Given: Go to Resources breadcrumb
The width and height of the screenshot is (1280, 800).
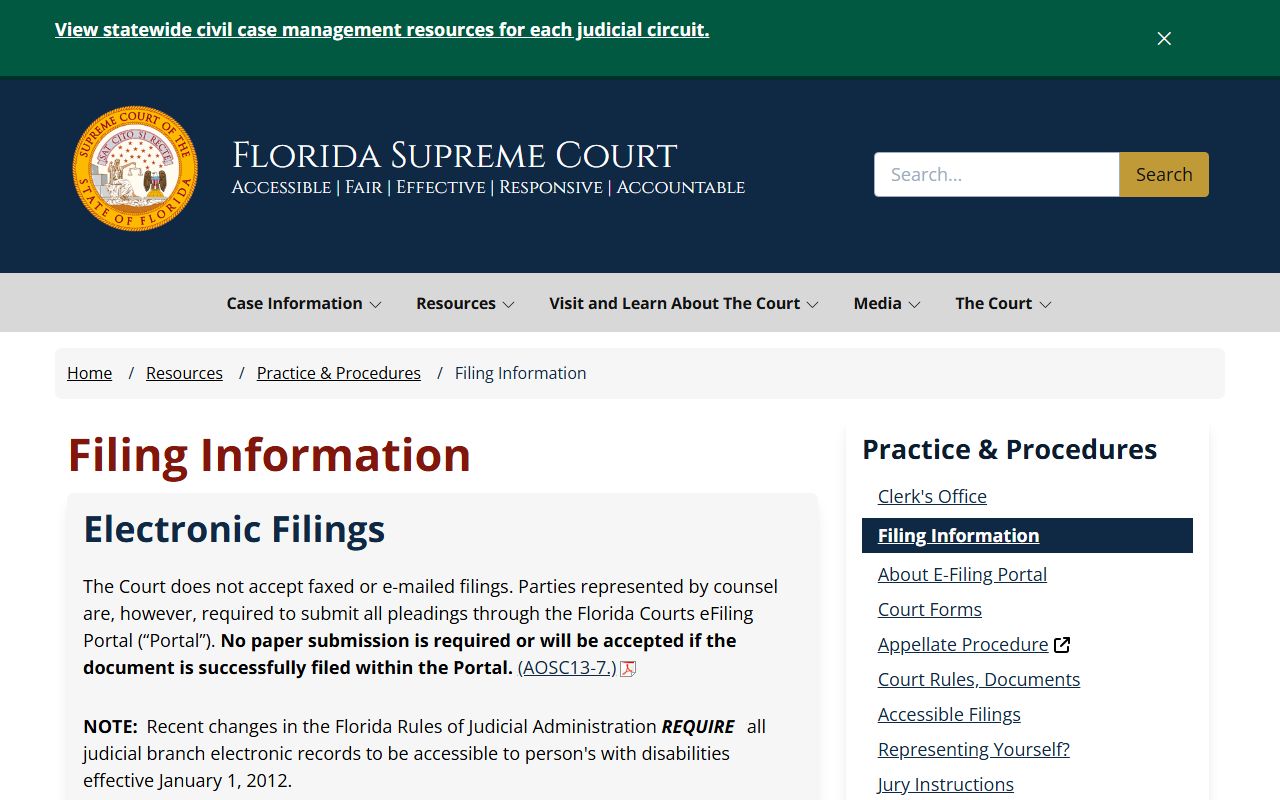Looking at the screenshot, I should (x=184, y=373).
